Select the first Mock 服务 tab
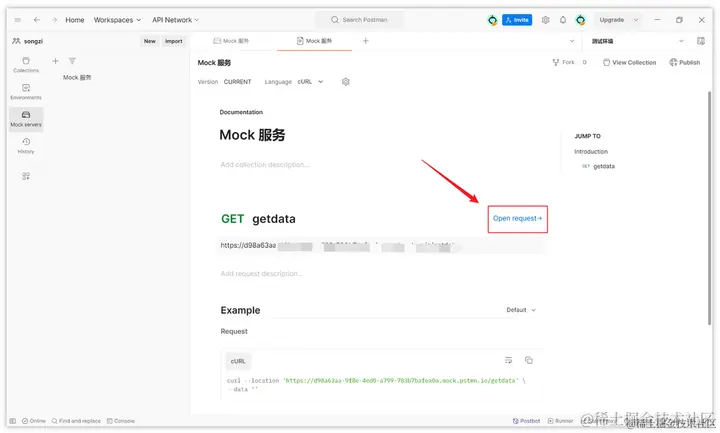Viewport: 720px width, 433px height. tap(231, 41)
